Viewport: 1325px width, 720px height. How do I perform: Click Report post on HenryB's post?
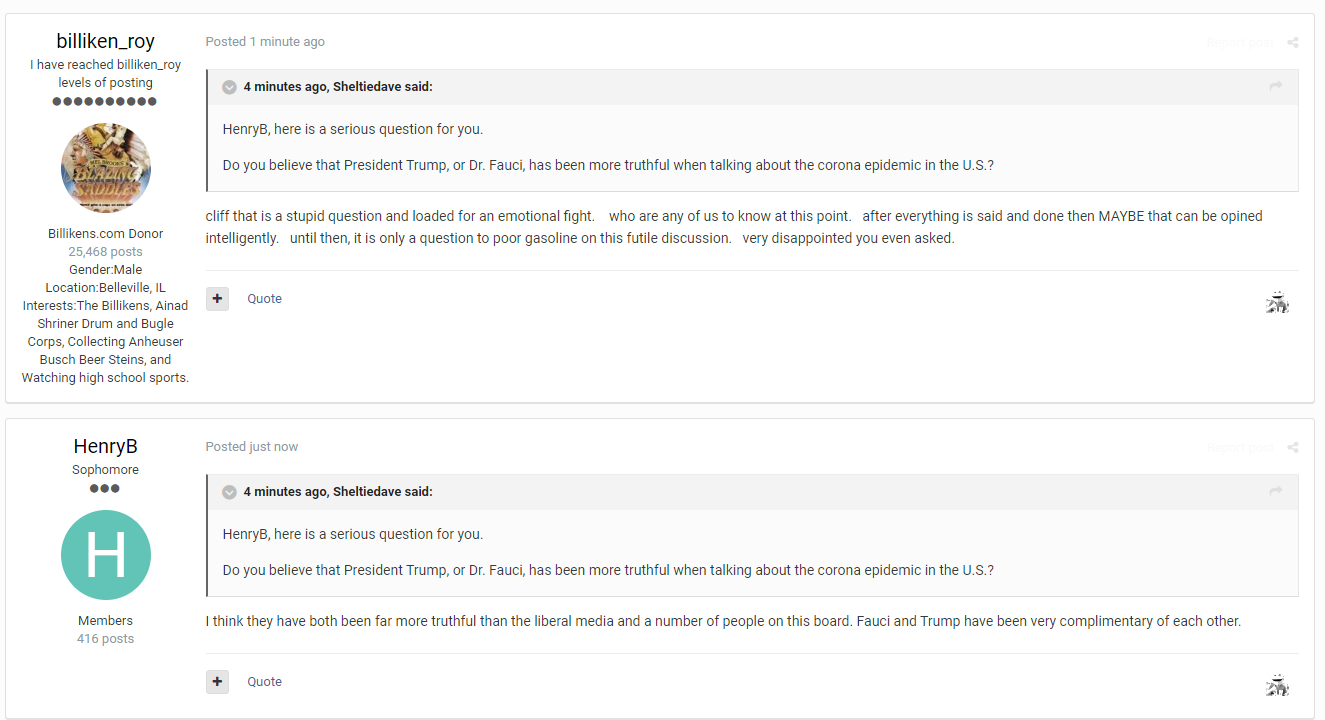coord(1240,447)
